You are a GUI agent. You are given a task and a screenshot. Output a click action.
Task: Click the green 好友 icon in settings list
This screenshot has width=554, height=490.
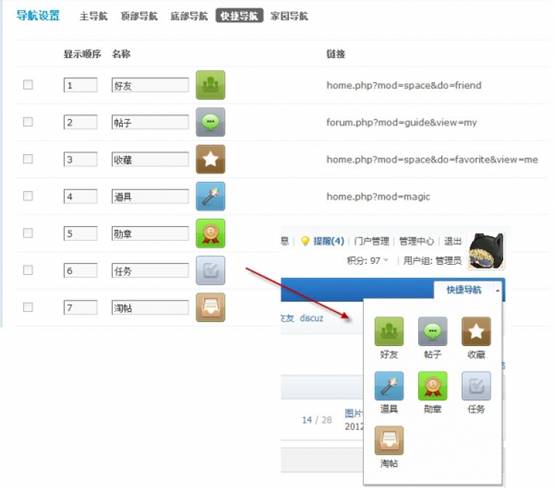(x=210, y=85)
